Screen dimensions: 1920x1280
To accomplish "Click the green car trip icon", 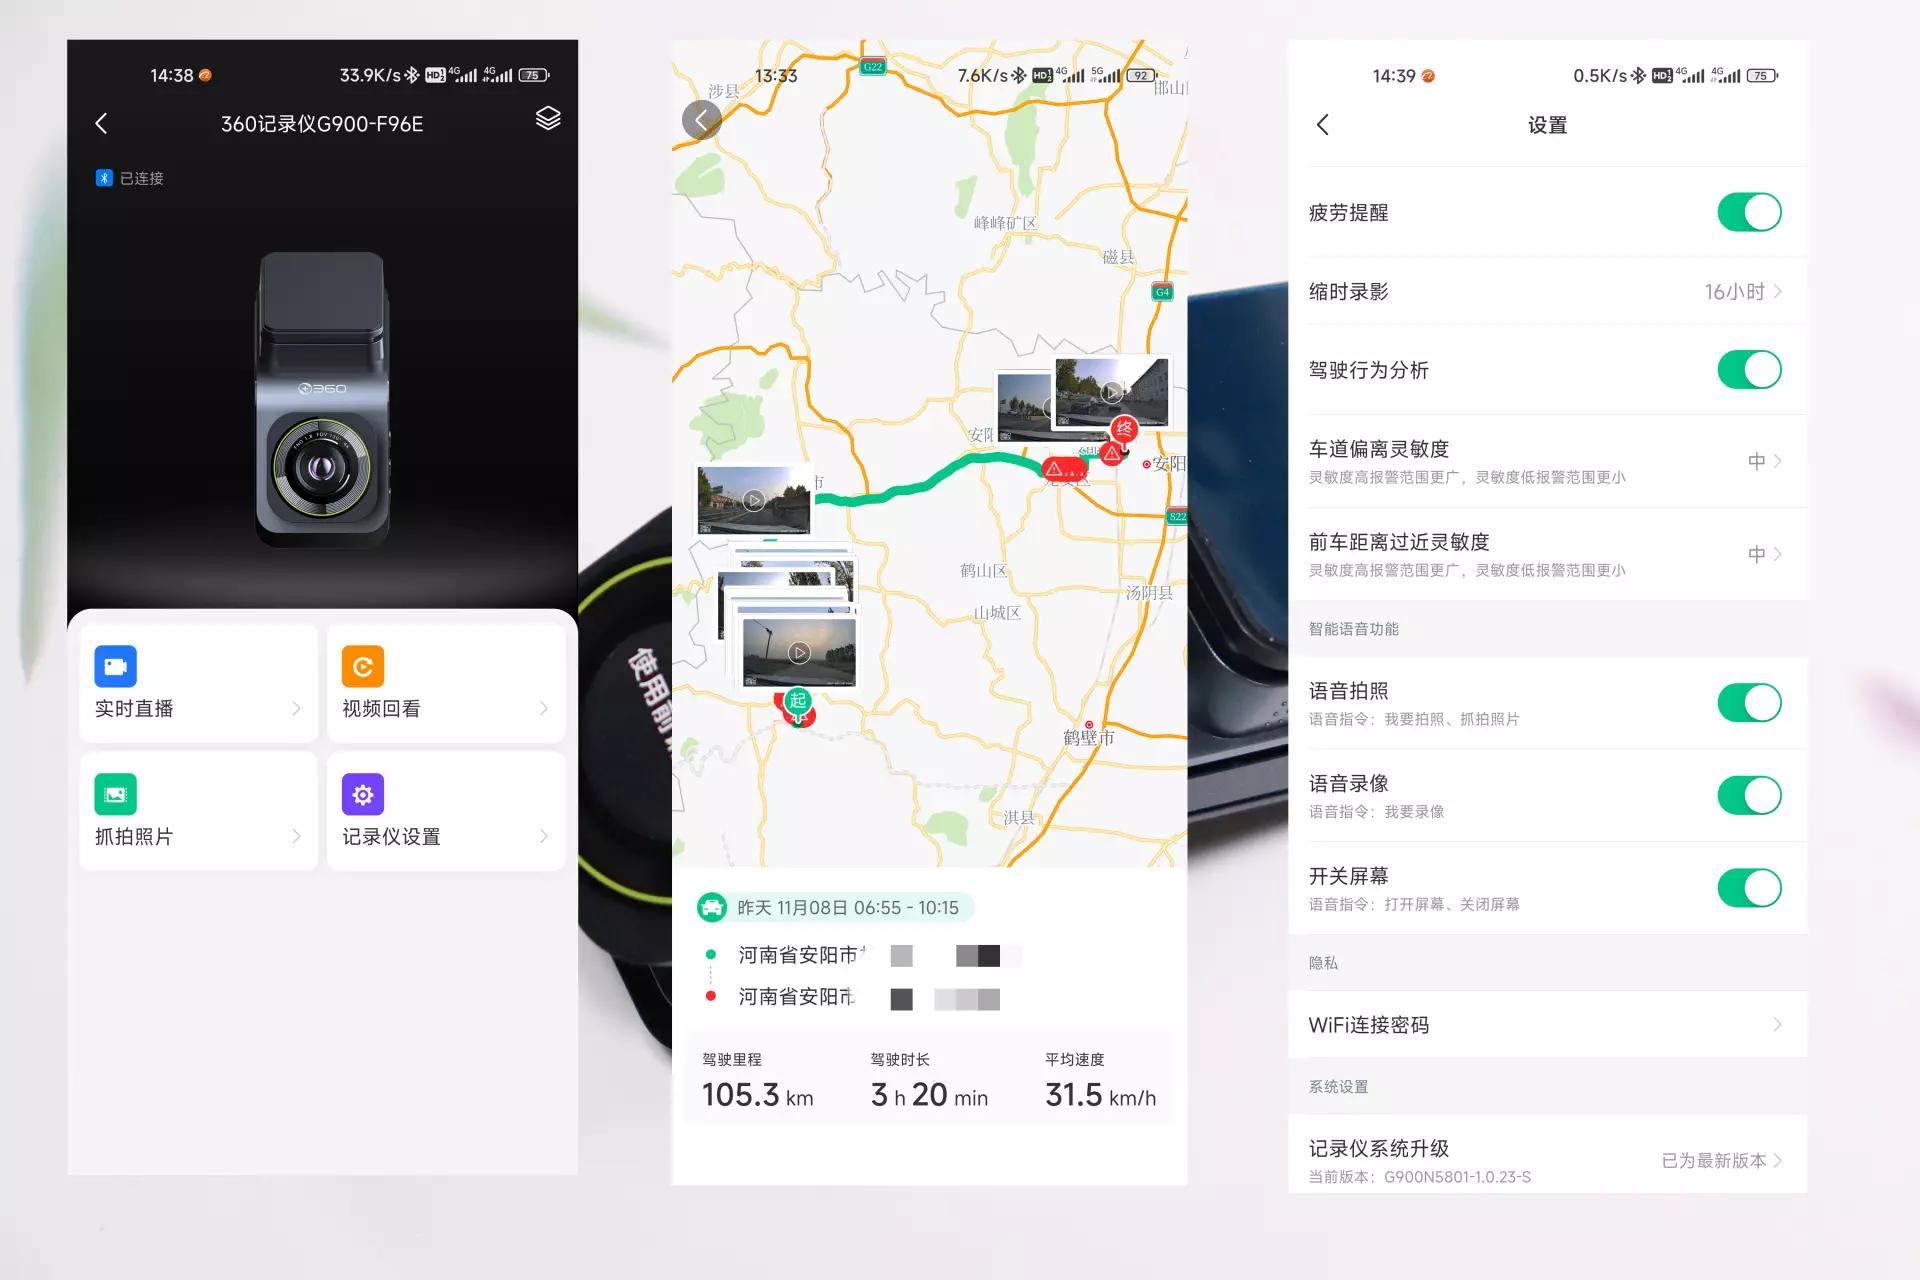I will click(x=712, y=907).
